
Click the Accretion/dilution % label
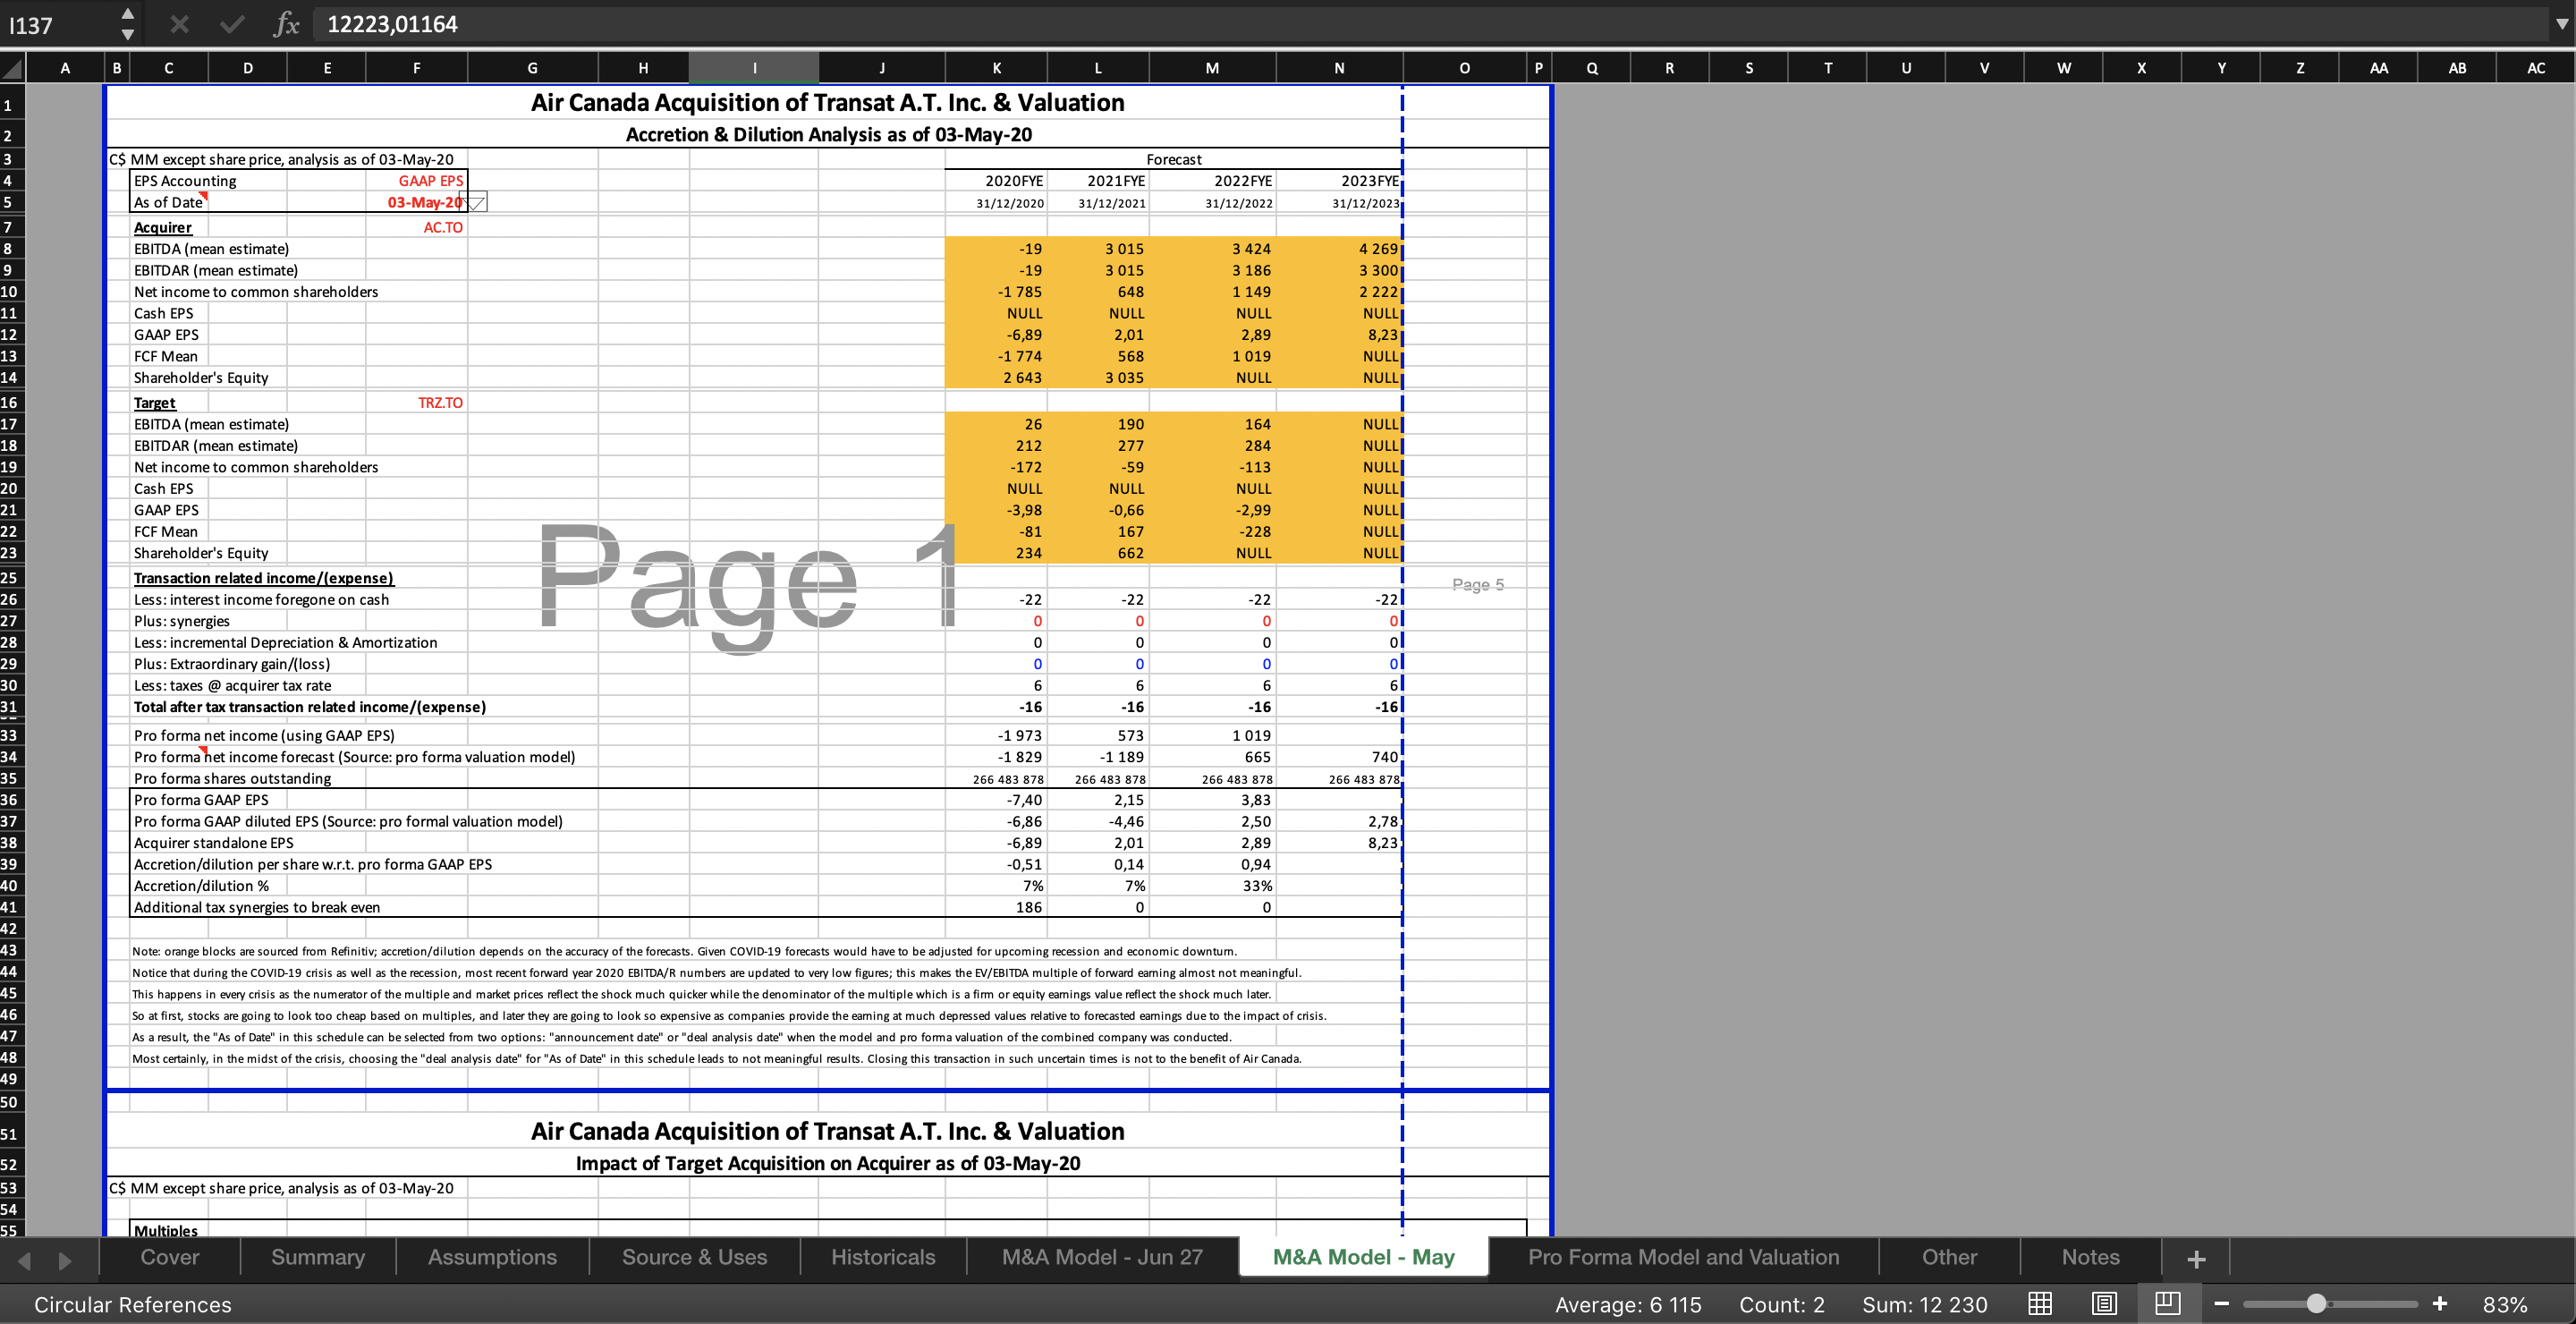click(x=201, y=886)
